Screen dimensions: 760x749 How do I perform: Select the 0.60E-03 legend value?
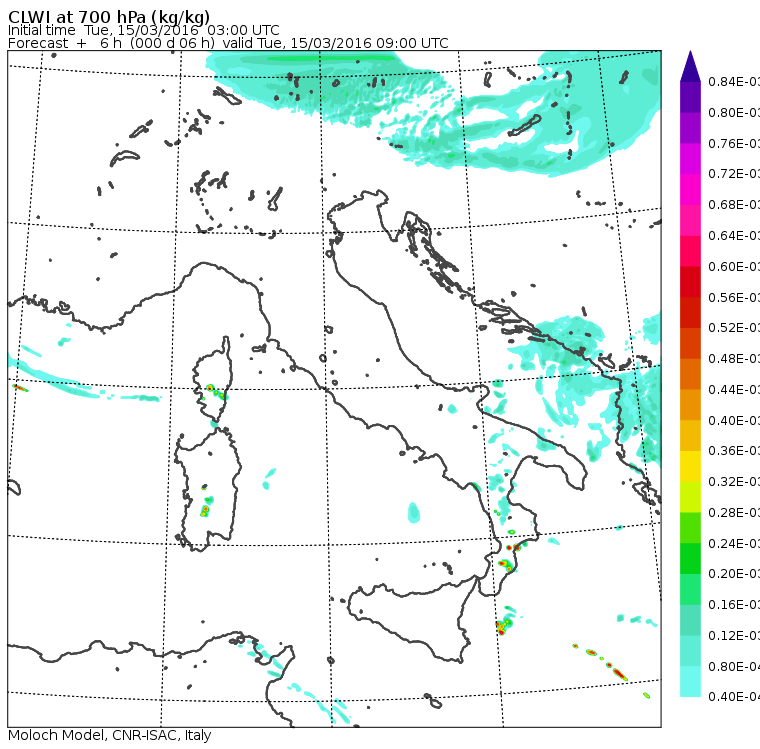(734, 267)
